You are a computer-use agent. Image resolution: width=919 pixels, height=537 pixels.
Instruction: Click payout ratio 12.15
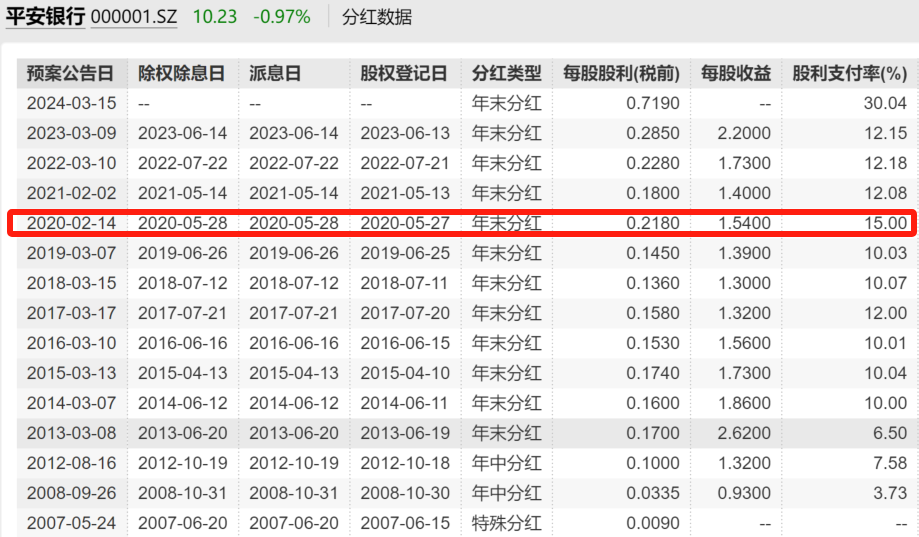886,133
